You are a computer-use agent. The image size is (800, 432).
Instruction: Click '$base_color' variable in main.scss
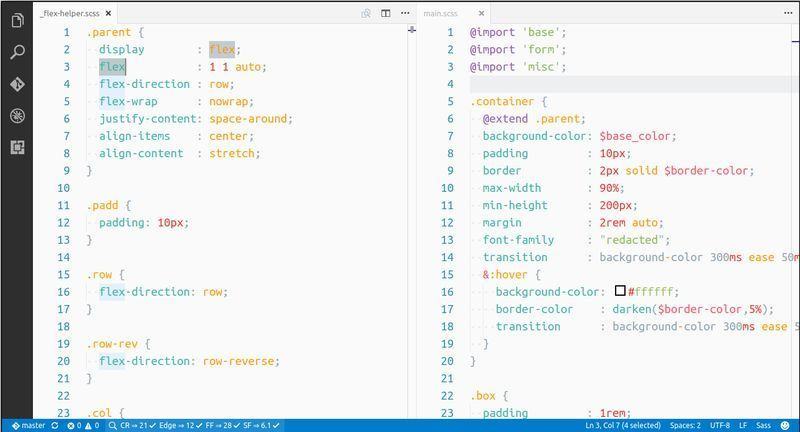[635, 136]
